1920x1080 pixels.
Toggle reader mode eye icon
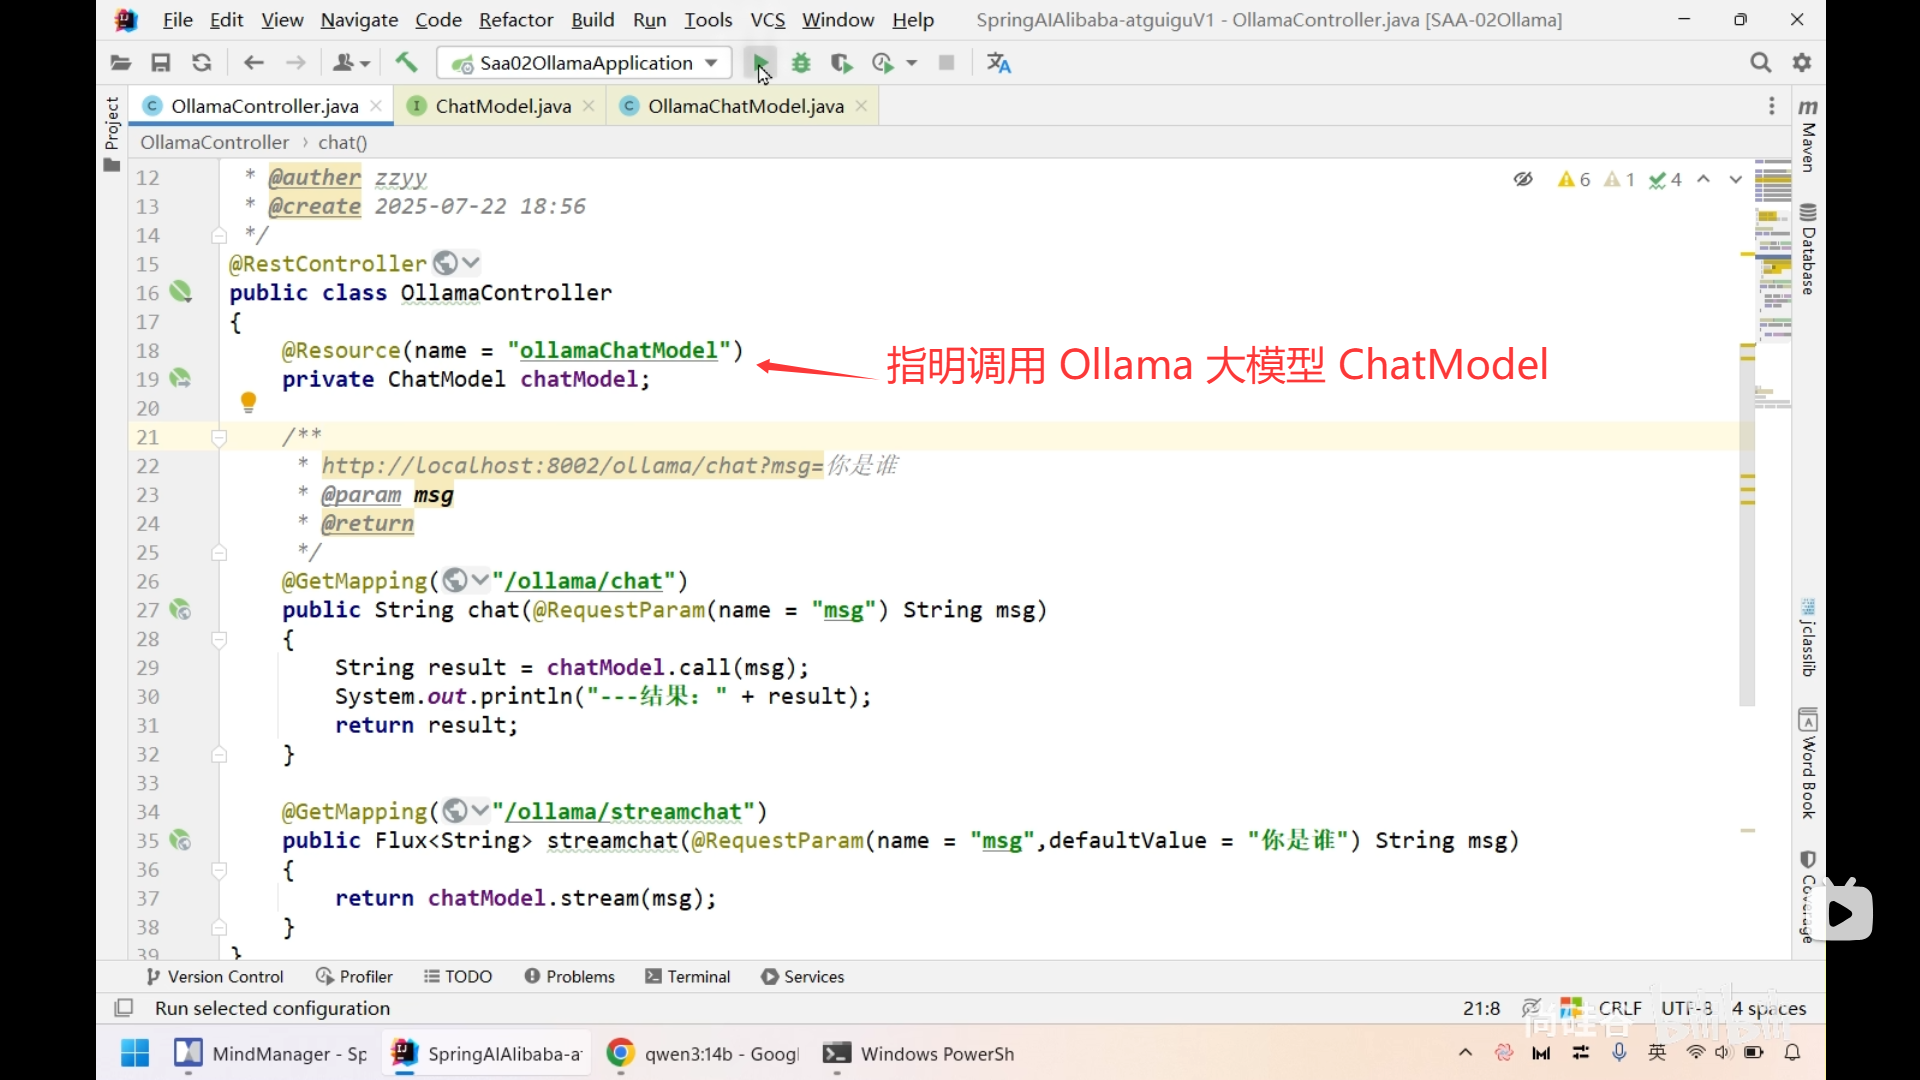(1523, 179)
